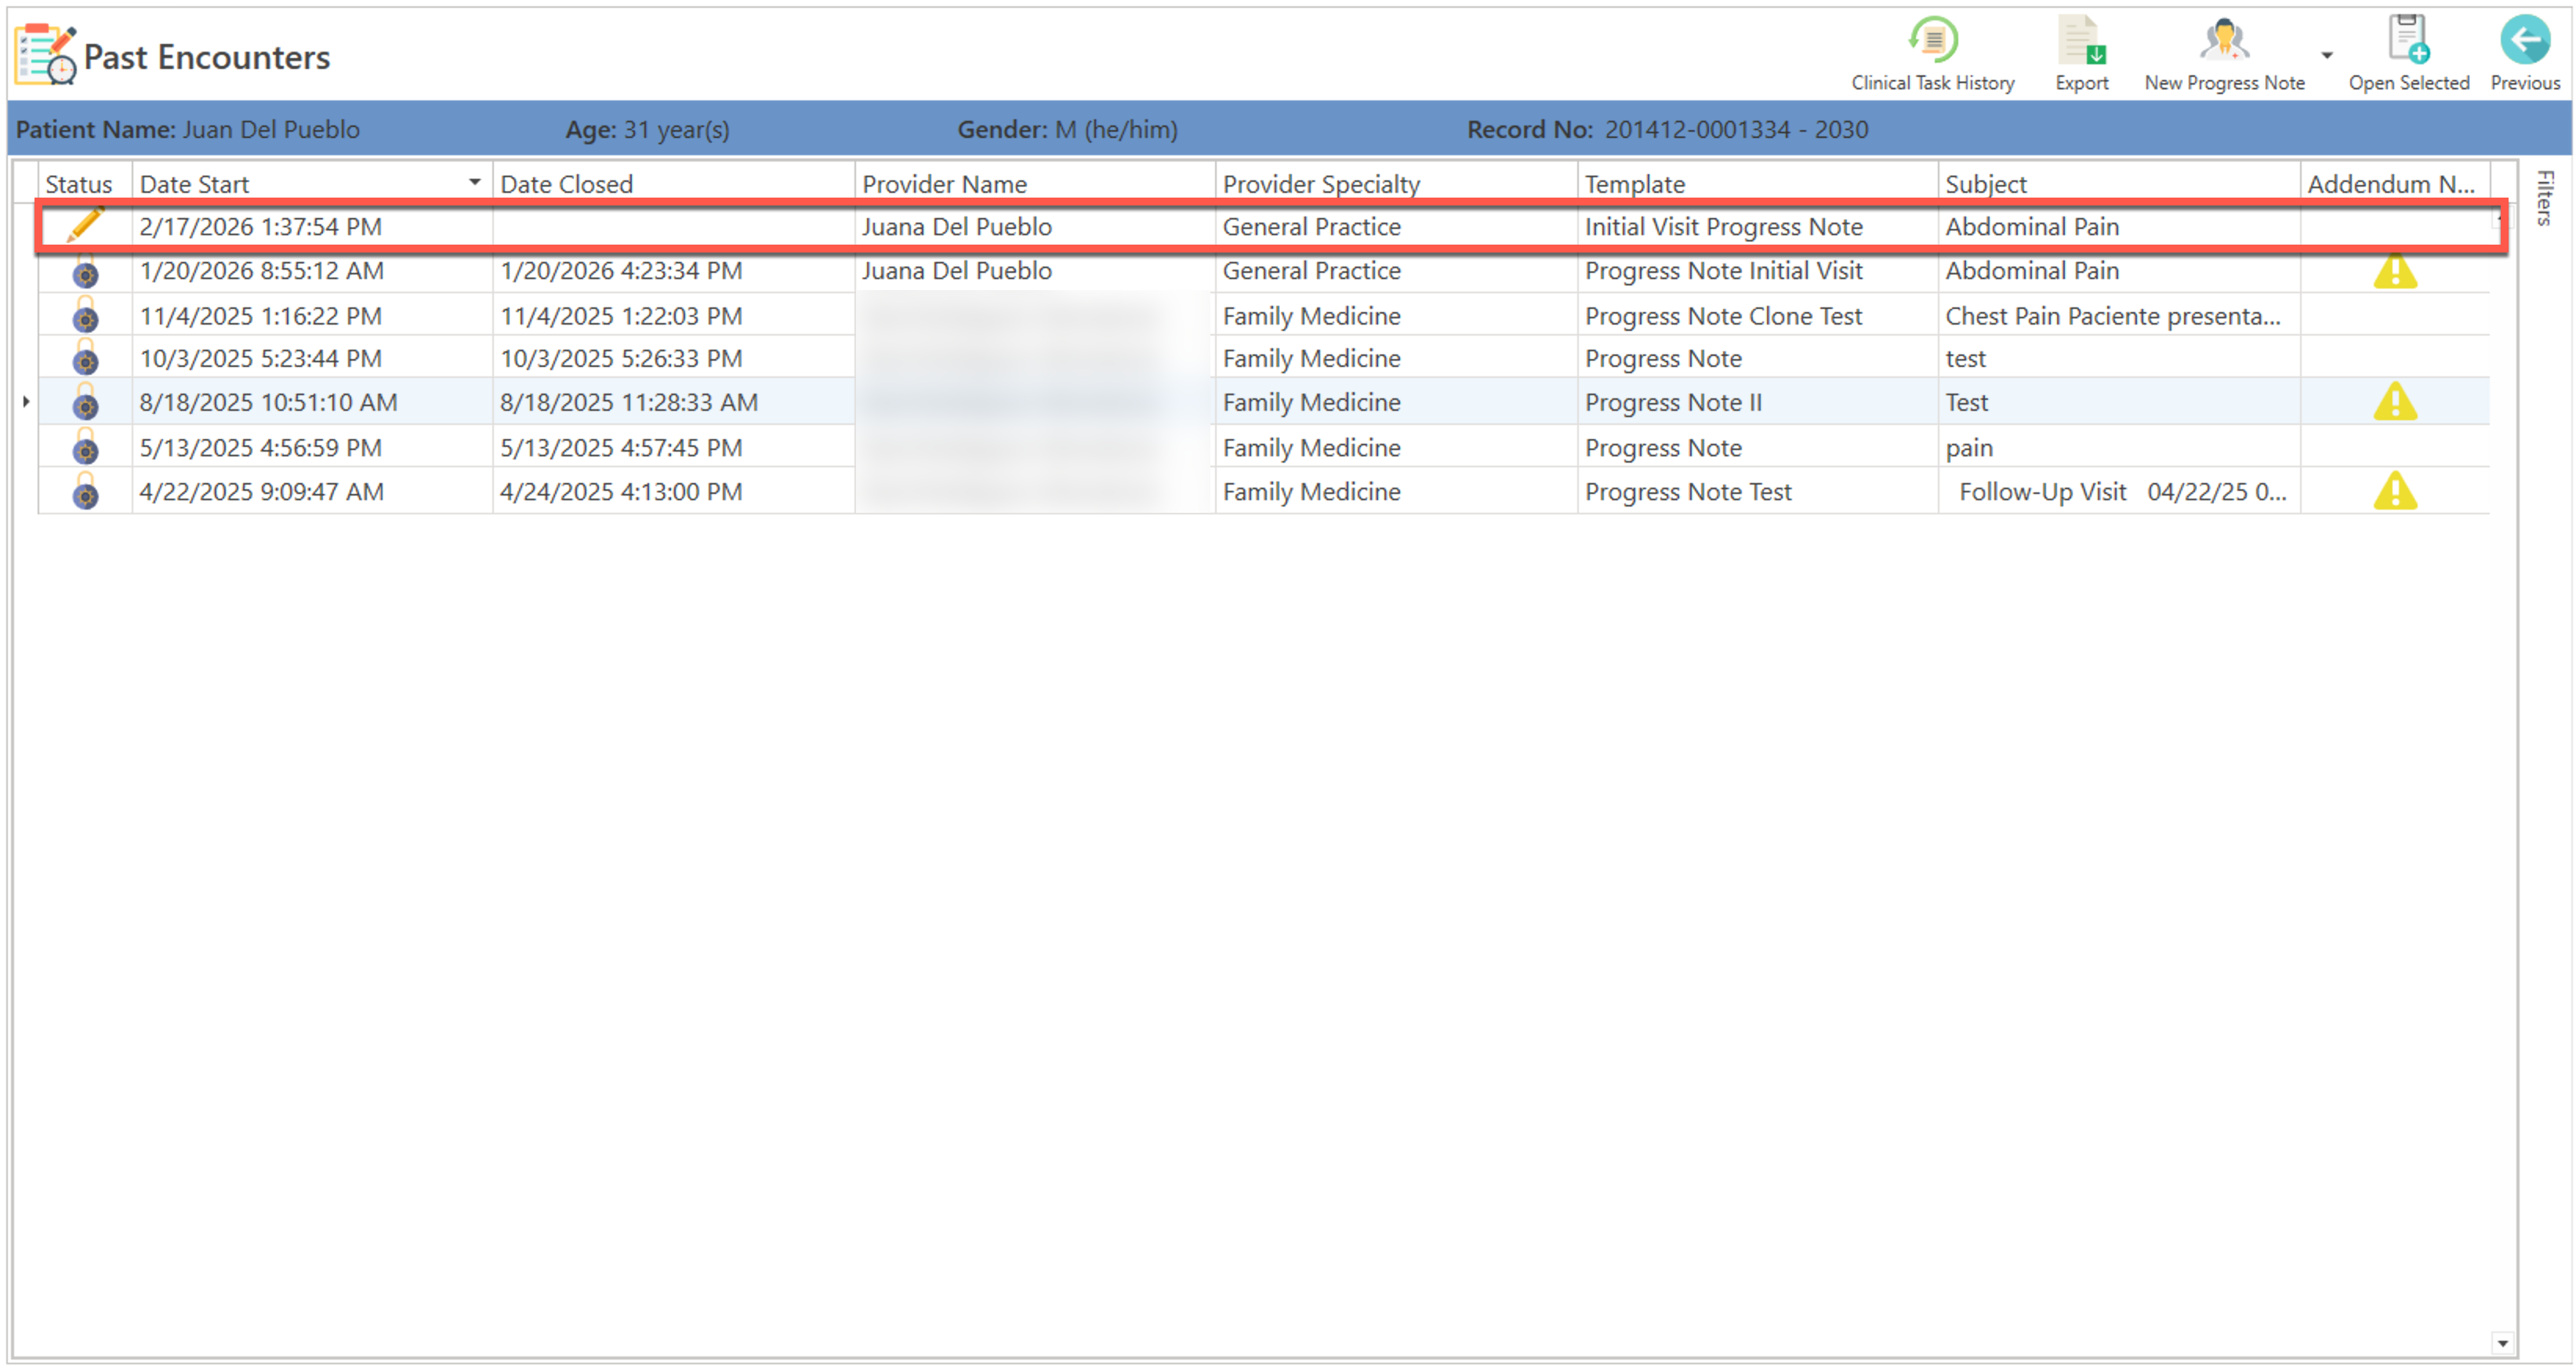
Task: Select the Progress Note Clone Test row
Action: [x=1722, y=316]
